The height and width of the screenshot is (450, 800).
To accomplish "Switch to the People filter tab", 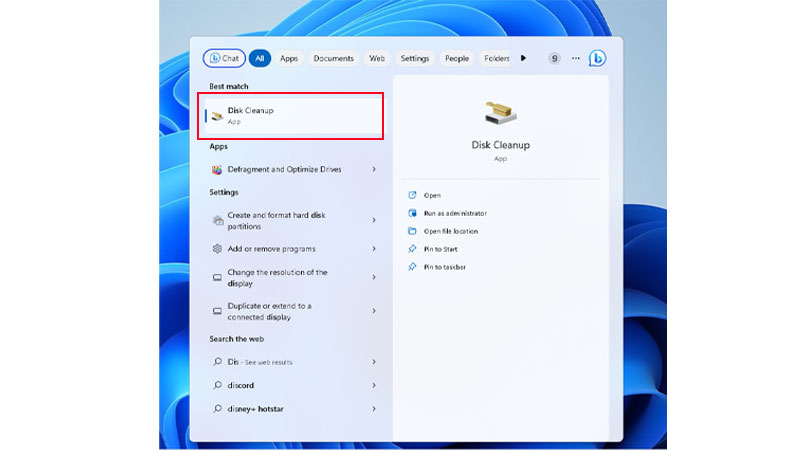I will 457,58.
